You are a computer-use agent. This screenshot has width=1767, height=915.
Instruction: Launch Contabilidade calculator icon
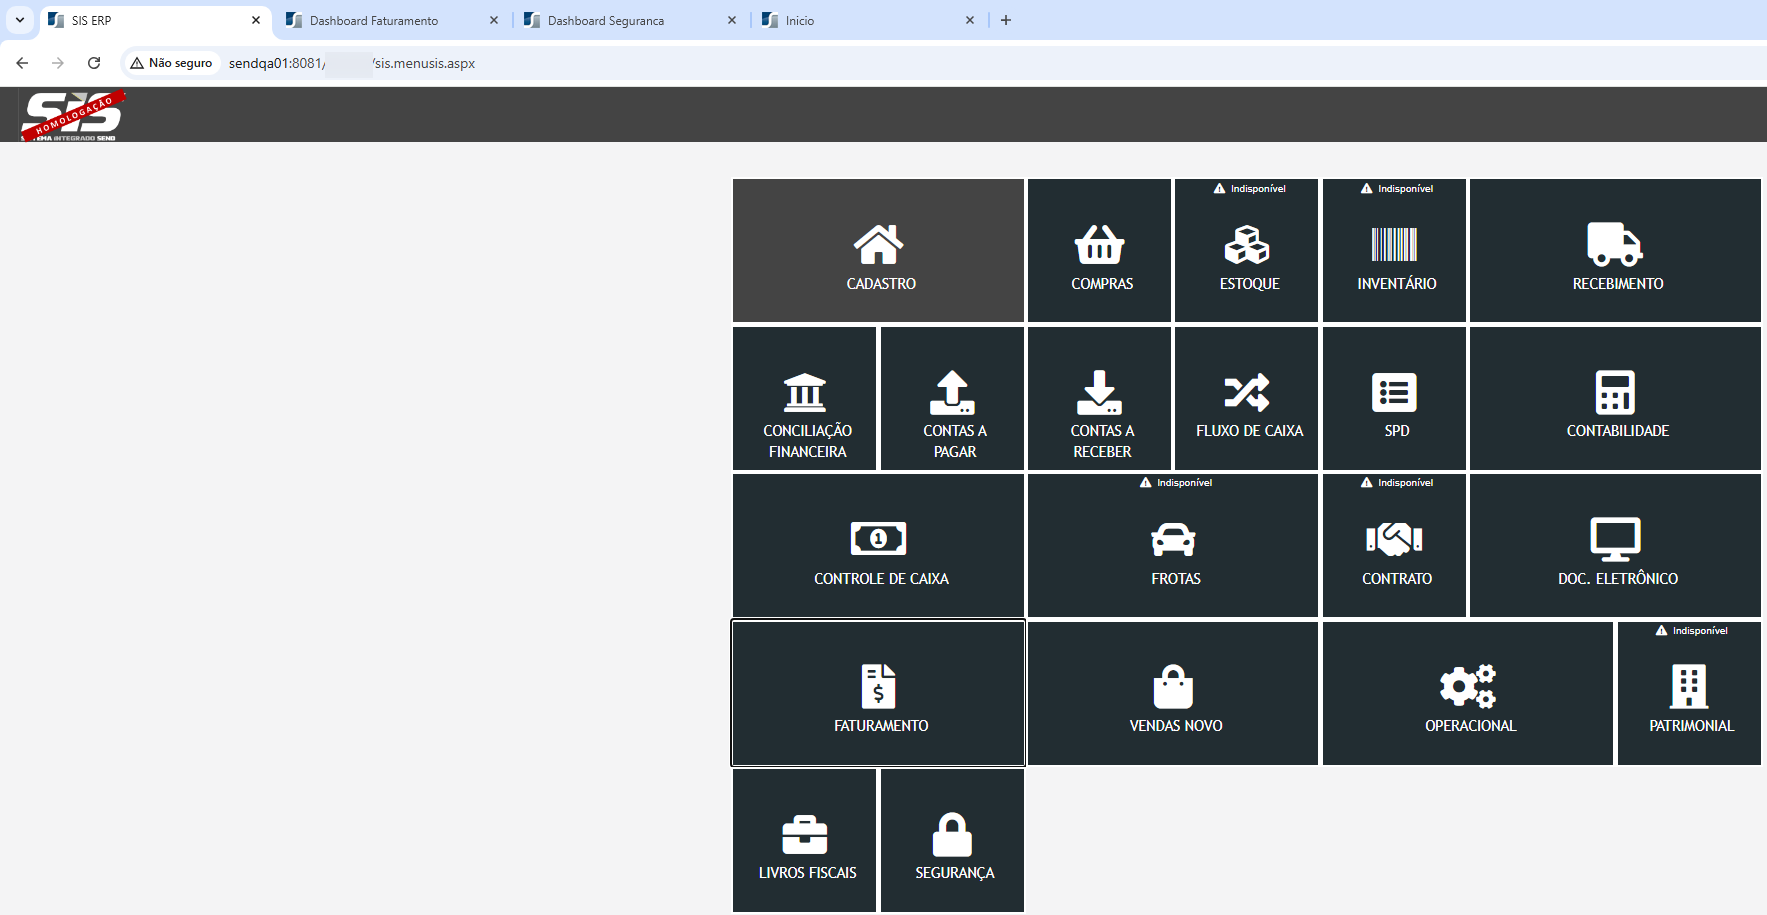point(1614,393)
